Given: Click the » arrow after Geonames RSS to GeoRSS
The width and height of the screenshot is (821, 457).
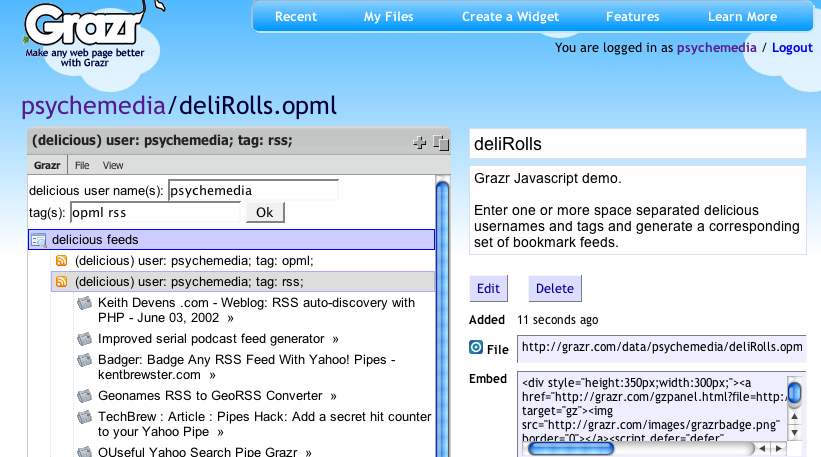Looking at the screenshot, I should point(333,397).
